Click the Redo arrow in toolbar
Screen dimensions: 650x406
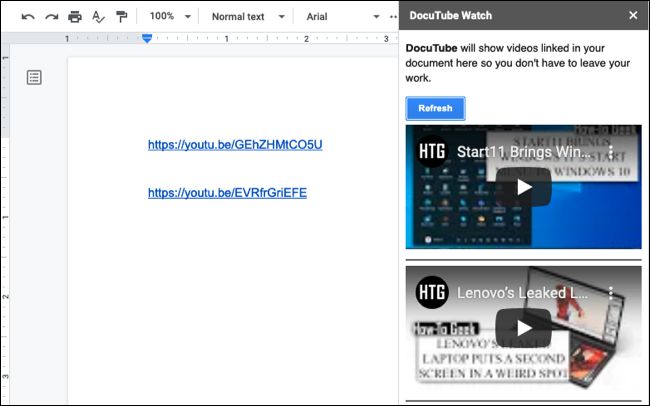[x=51, y=17]
